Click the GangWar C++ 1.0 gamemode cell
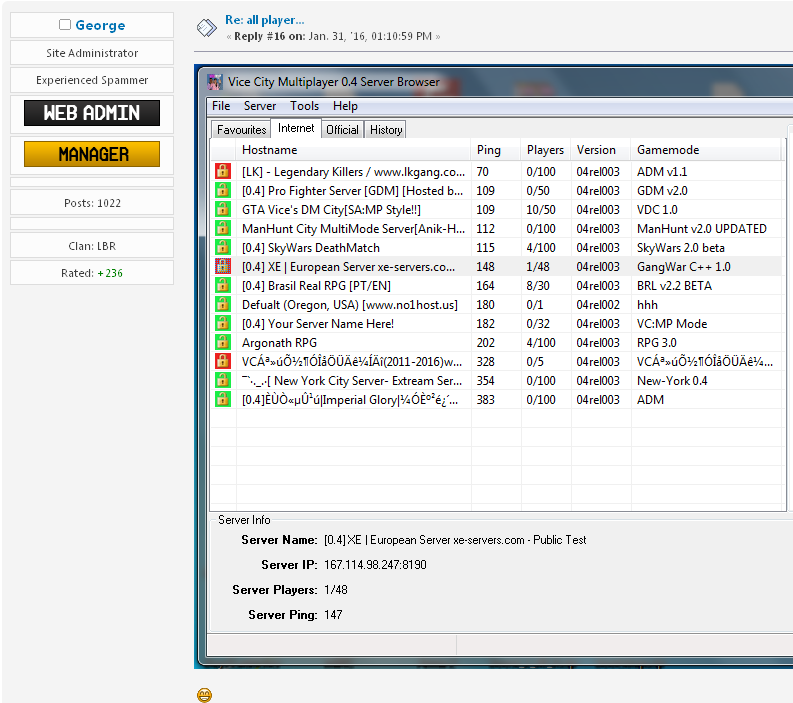Viewport: 793px width, 703px height. click(x=683, y=267)
